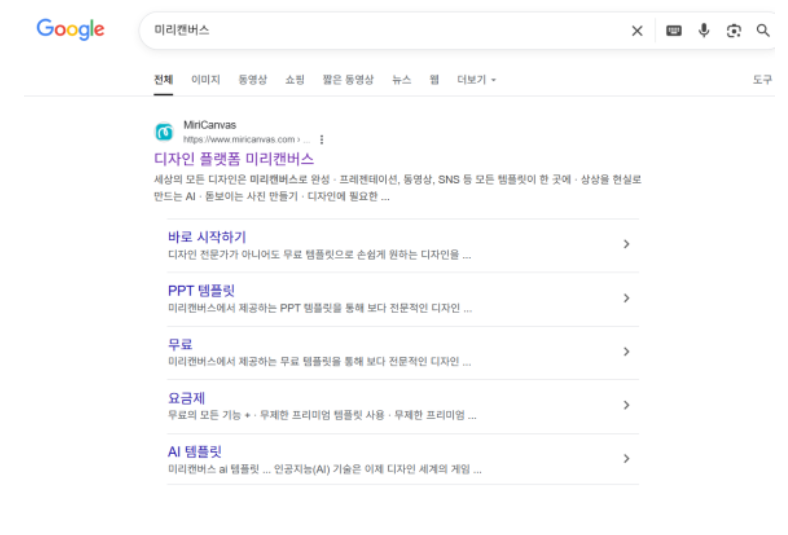
Task: Open the 요금제 sitelink
Action: click(186, 398)
